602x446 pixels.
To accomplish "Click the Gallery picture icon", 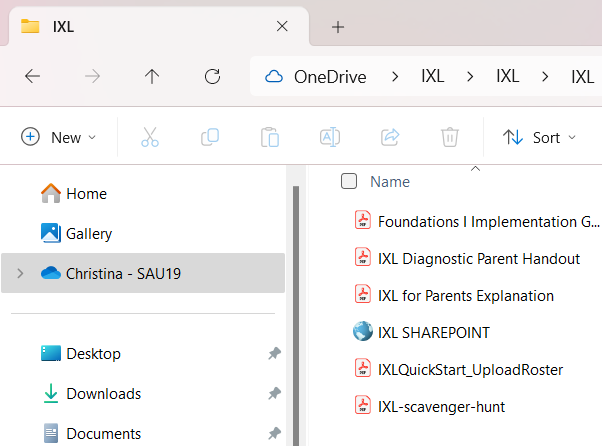I will point(51,233).
